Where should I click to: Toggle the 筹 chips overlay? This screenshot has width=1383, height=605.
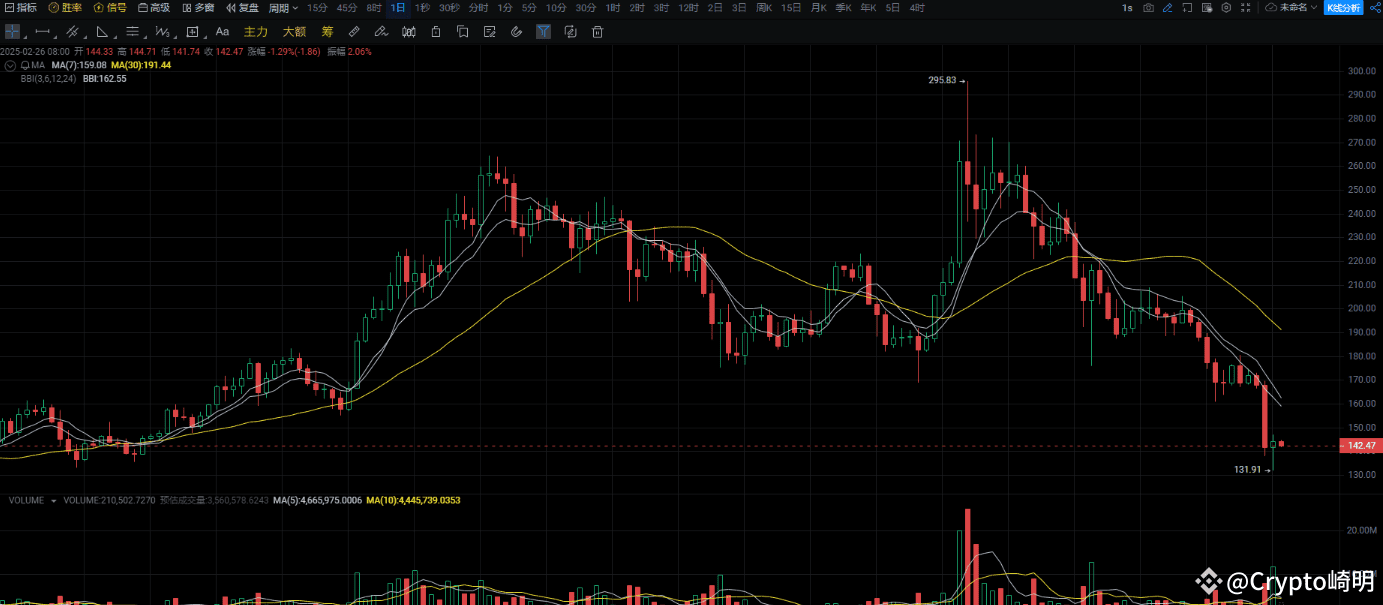(327, 31)
